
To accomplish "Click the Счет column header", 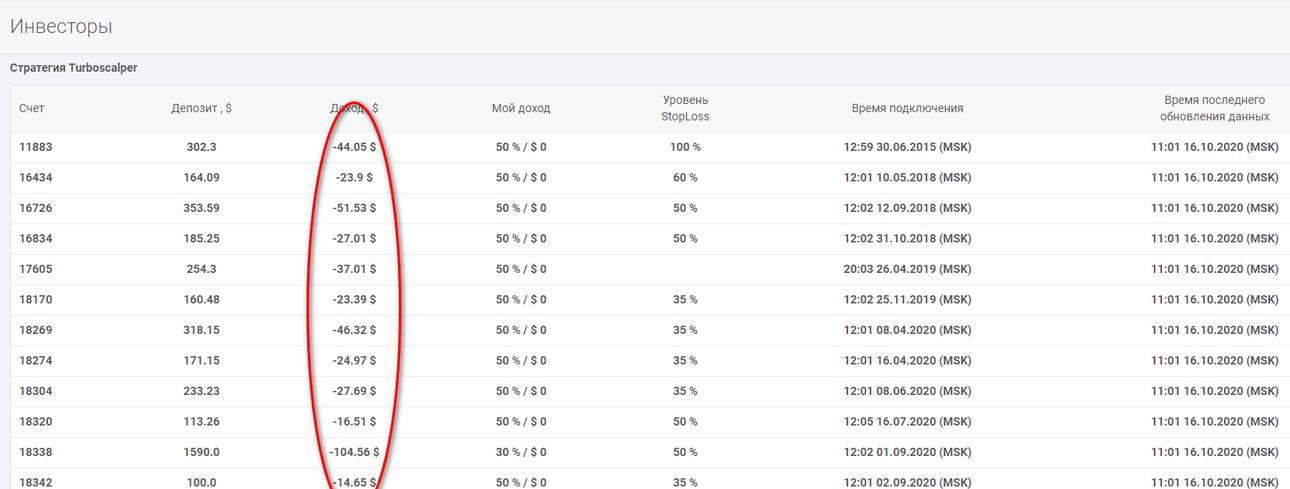I will tap(32, 108).
